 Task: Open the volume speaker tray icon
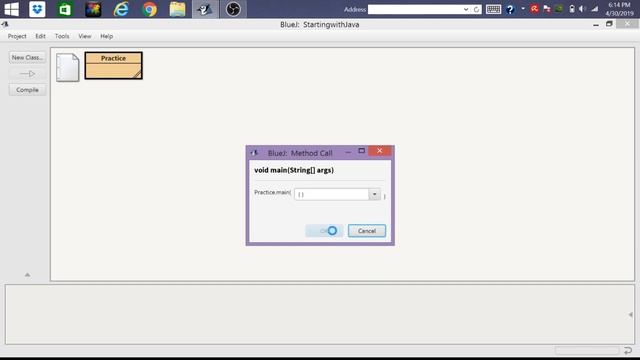[x=582, y=9]
